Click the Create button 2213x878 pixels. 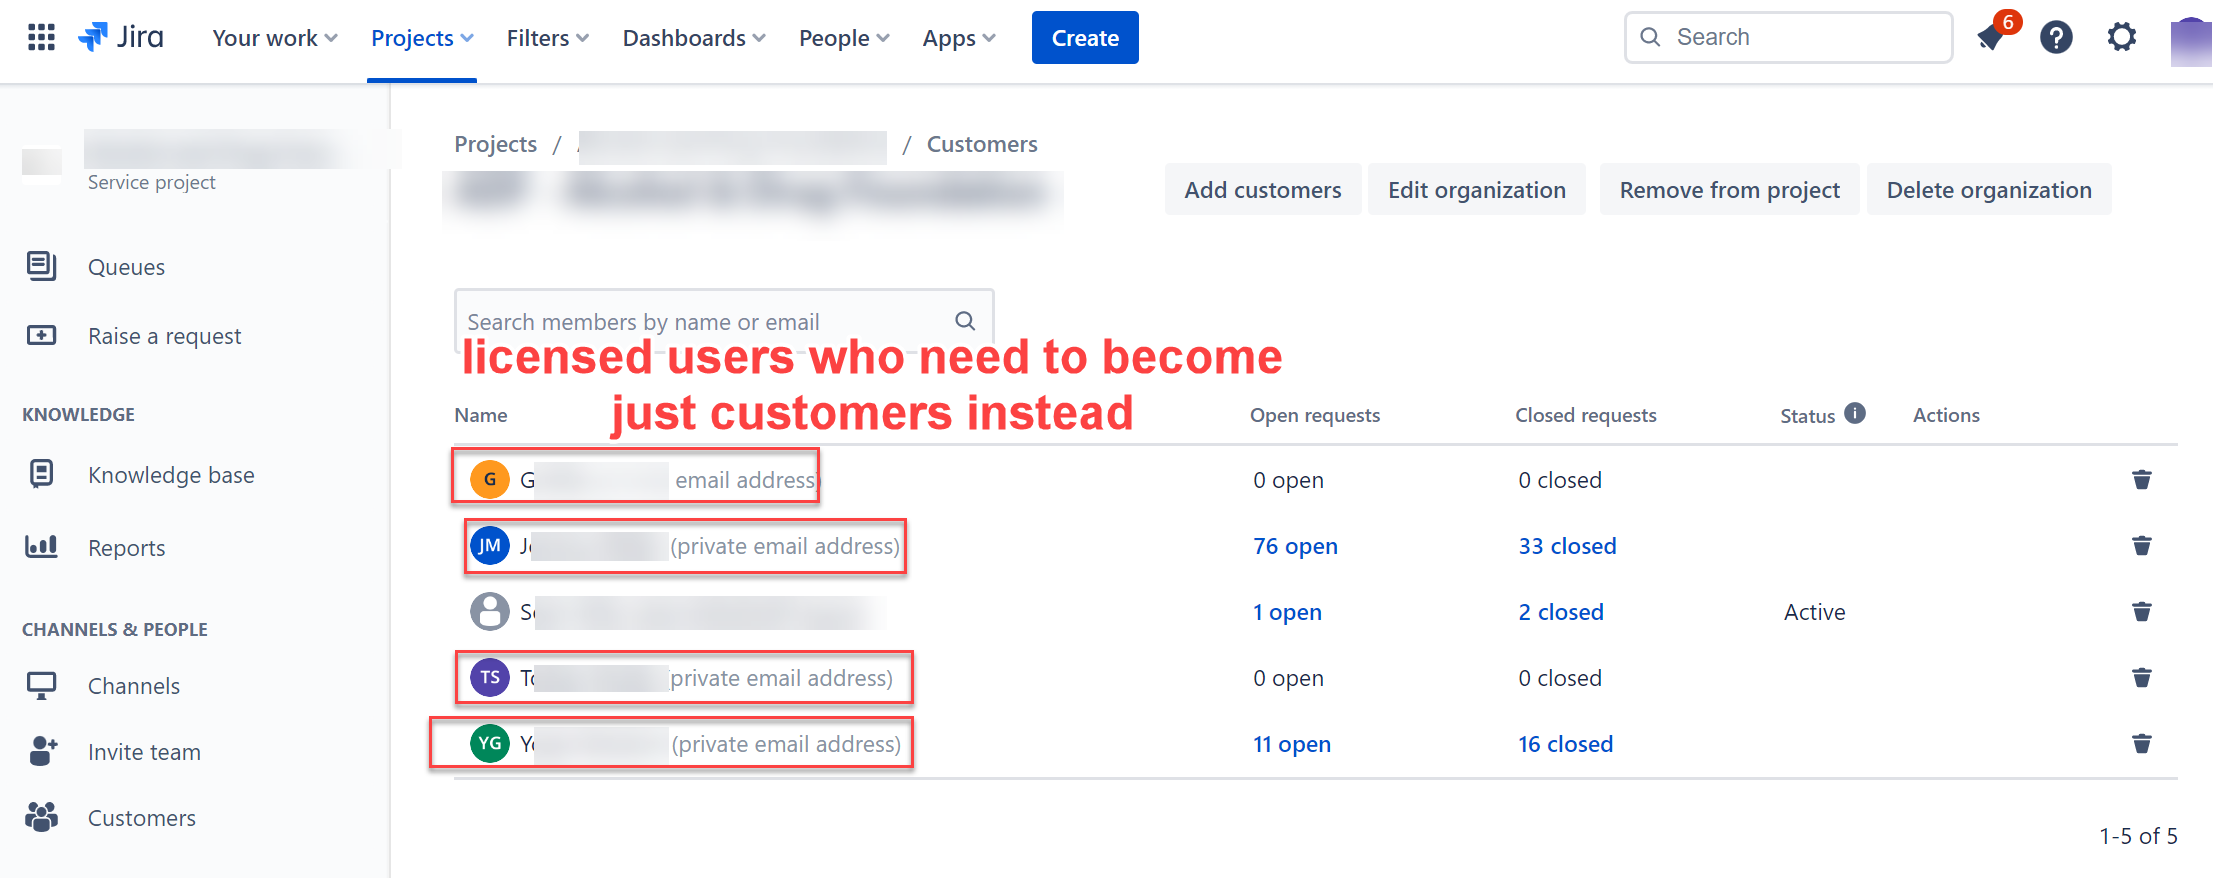coord(1085,38)
